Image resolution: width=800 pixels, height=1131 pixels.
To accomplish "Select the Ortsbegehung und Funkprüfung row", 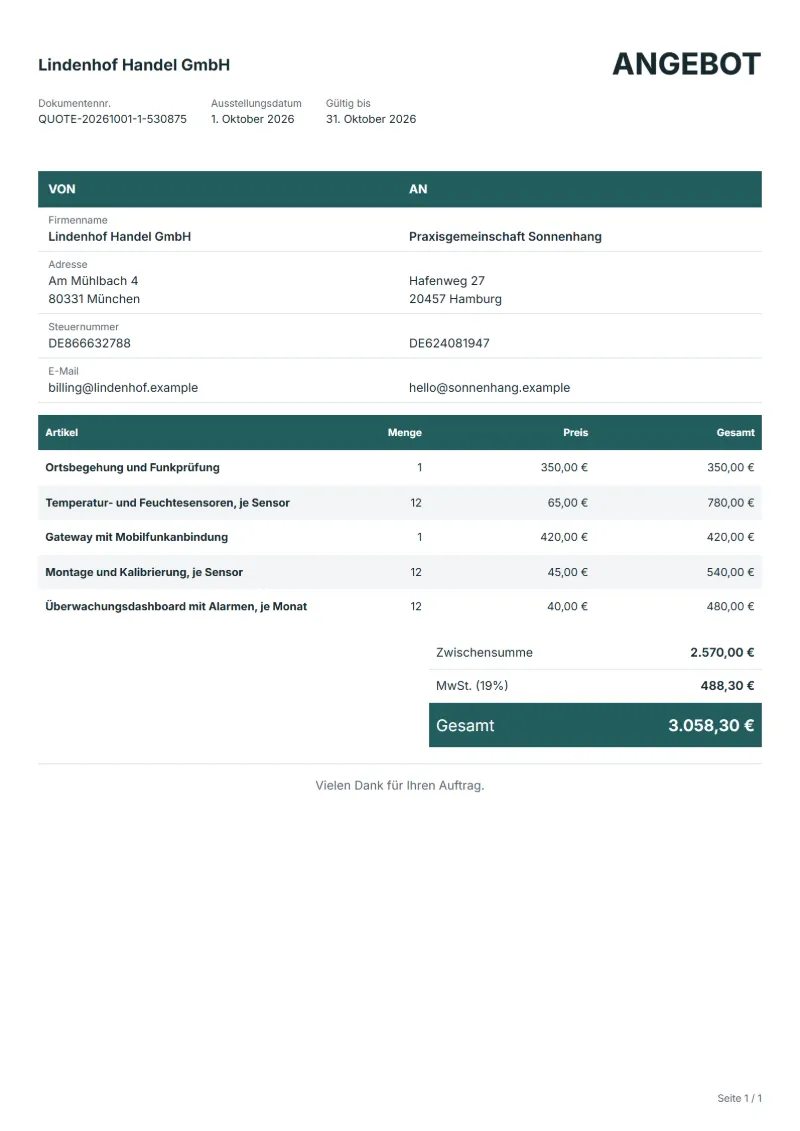I will click(x=400, y=467).
